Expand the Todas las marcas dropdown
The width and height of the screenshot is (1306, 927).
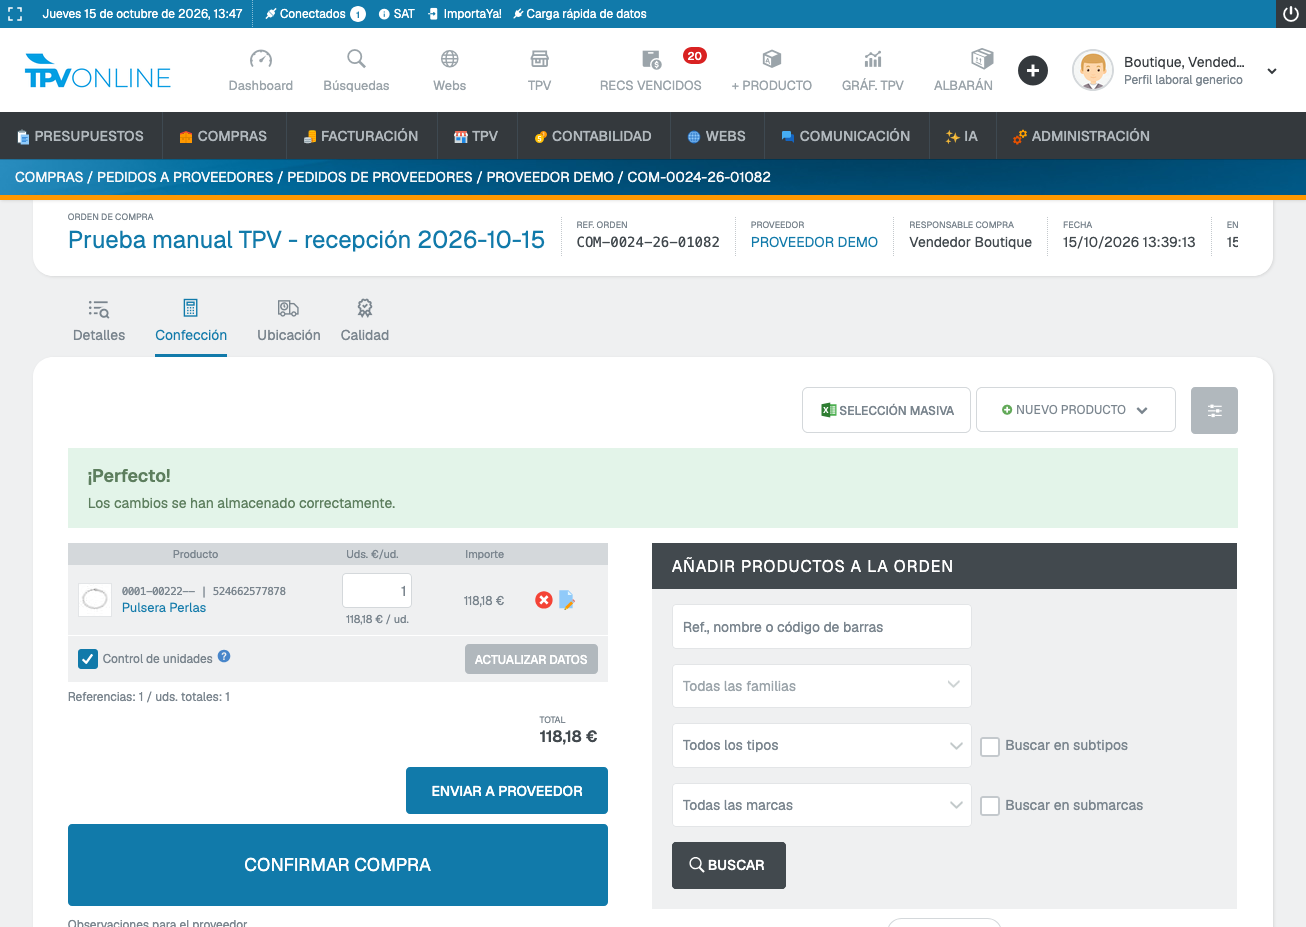pyautogui.click(x=821, y=805)
